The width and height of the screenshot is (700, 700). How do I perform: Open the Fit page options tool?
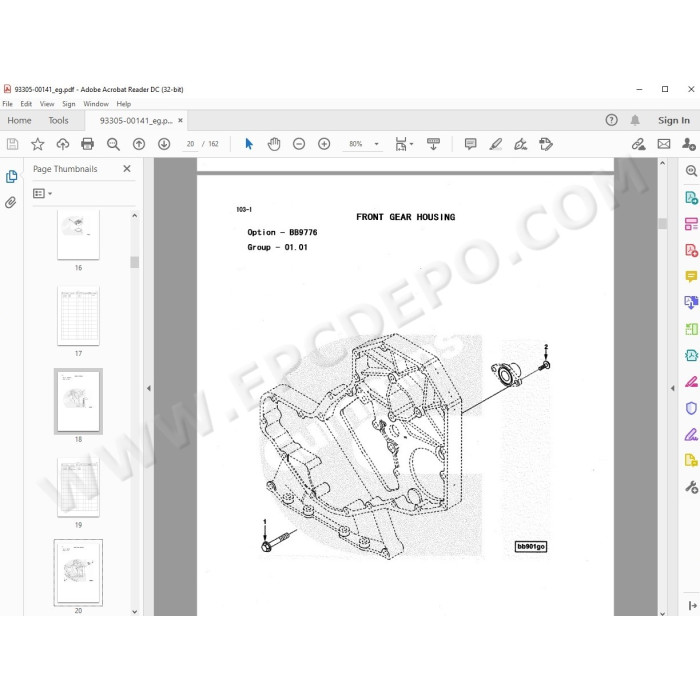(404, 144)
